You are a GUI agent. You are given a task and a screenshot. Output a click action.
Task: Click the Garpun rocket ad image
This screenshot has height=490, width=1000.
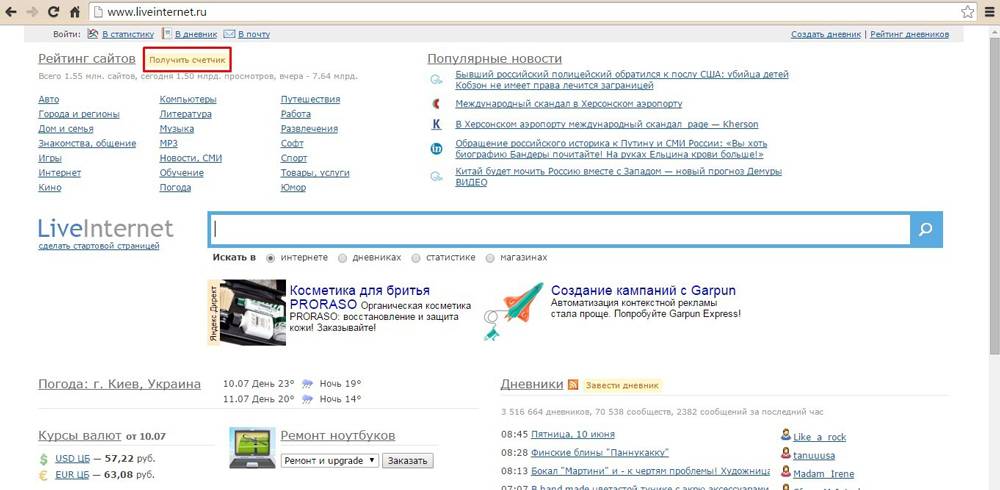tap(512, 311)
